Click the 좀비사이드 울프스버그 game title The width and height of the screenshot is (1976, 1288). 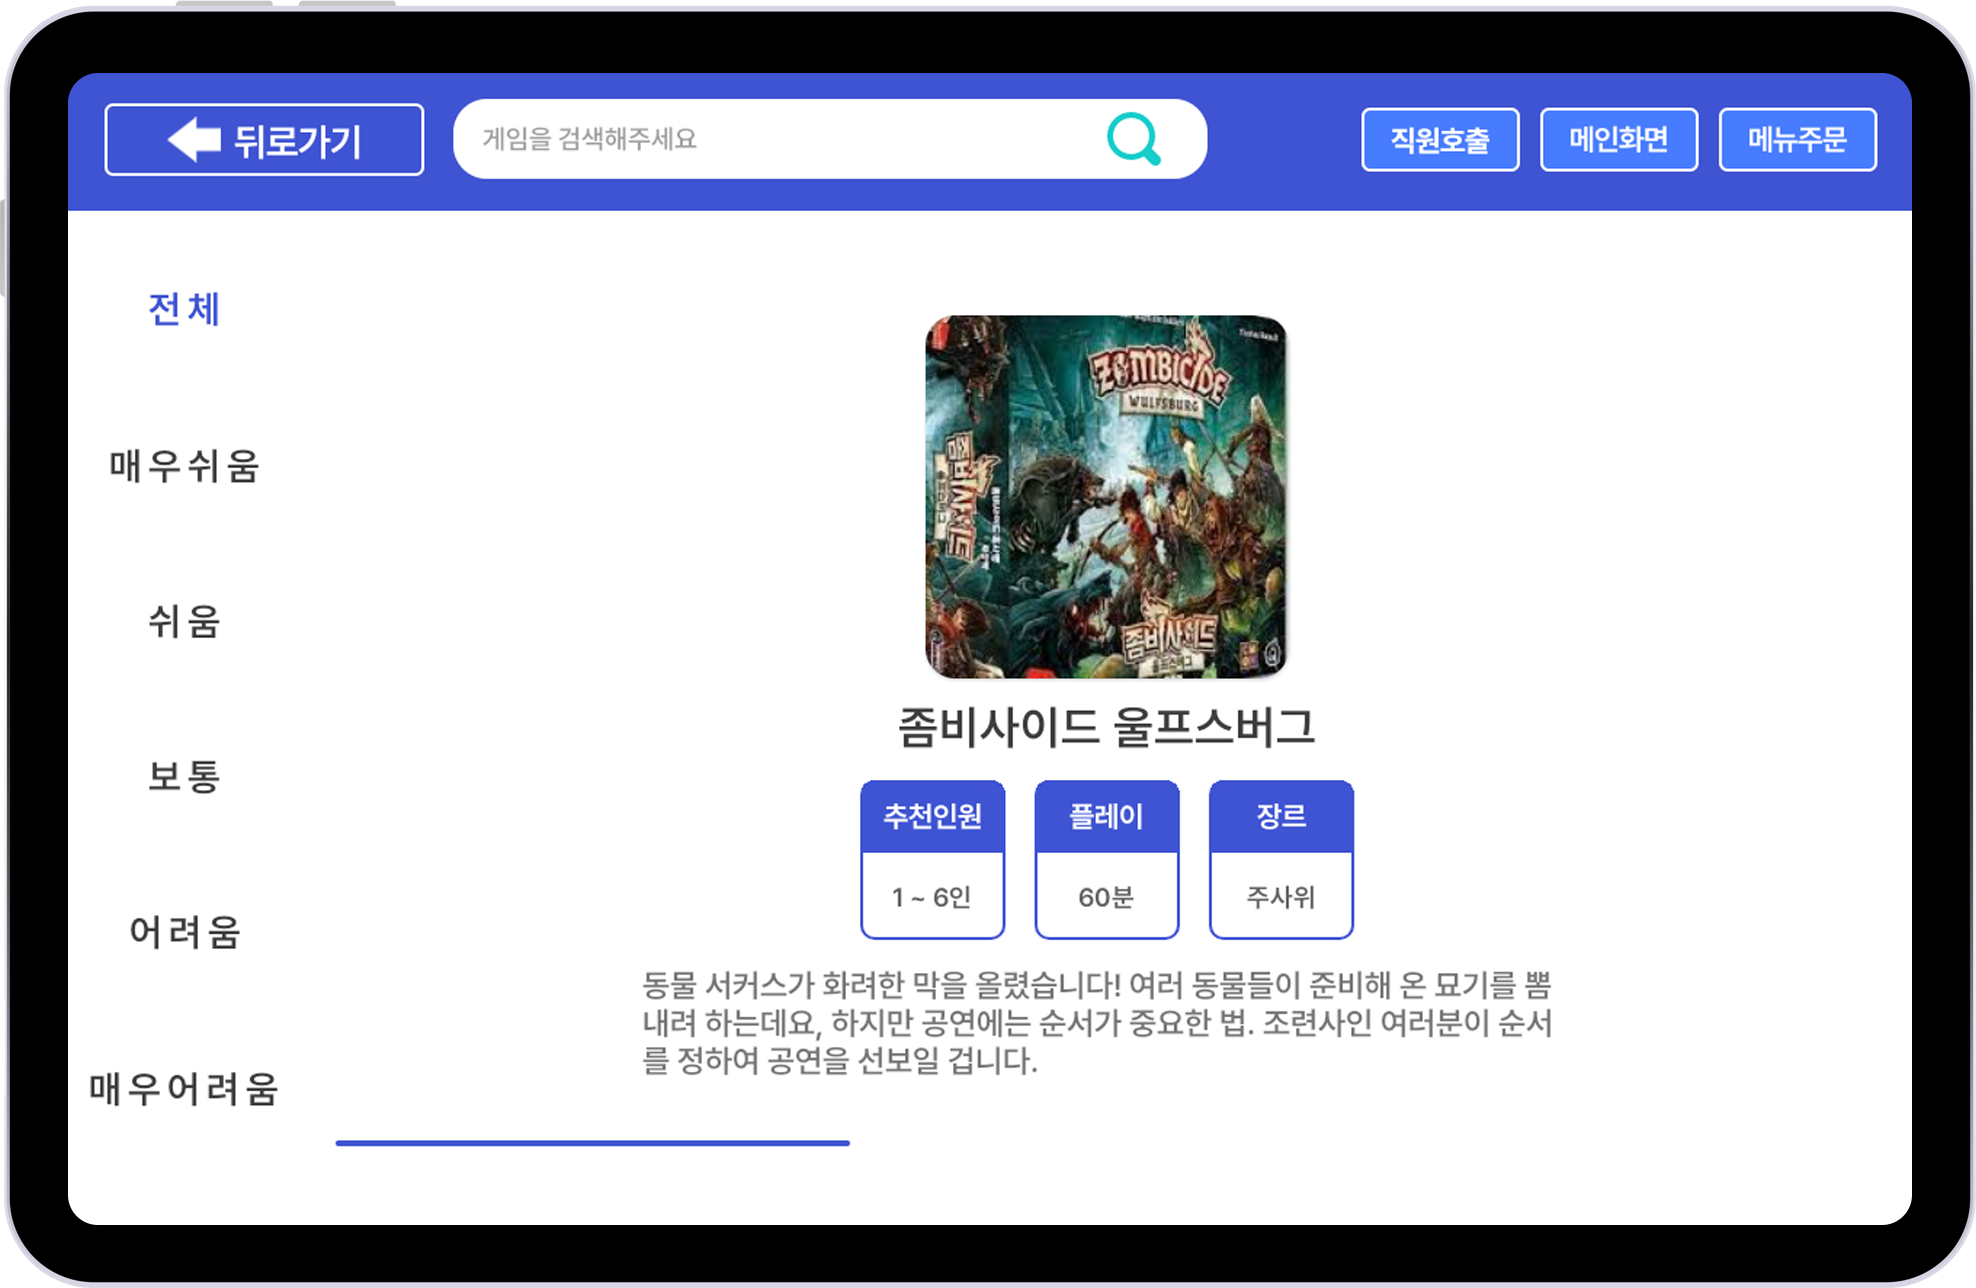click(x=1105, y=727)
